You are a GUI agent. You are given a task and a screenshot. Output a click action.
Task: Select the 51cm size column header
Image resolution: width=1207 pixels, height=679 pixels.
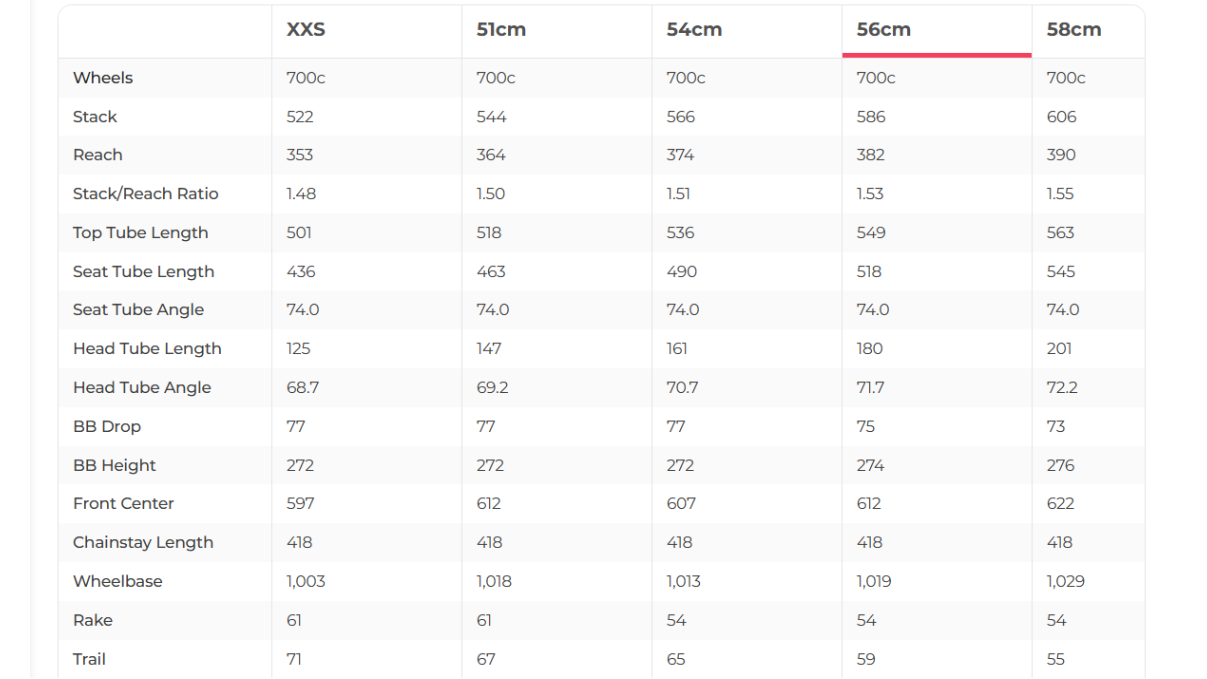(501, 30)
